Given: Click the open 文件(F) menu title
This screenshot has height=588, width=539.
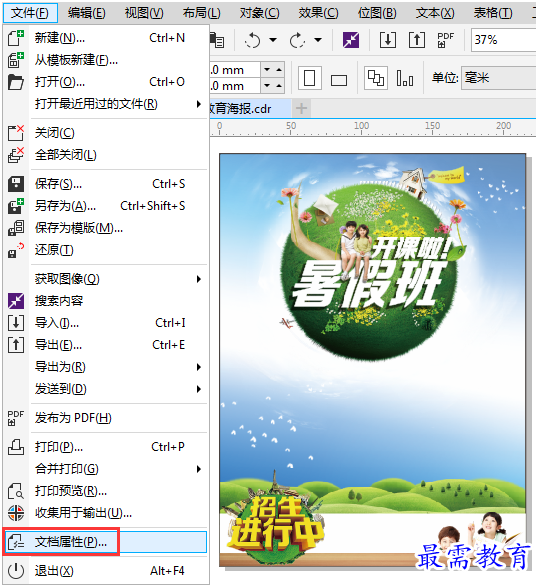Looking at the screenshot, I should click(x=30, y=13).
